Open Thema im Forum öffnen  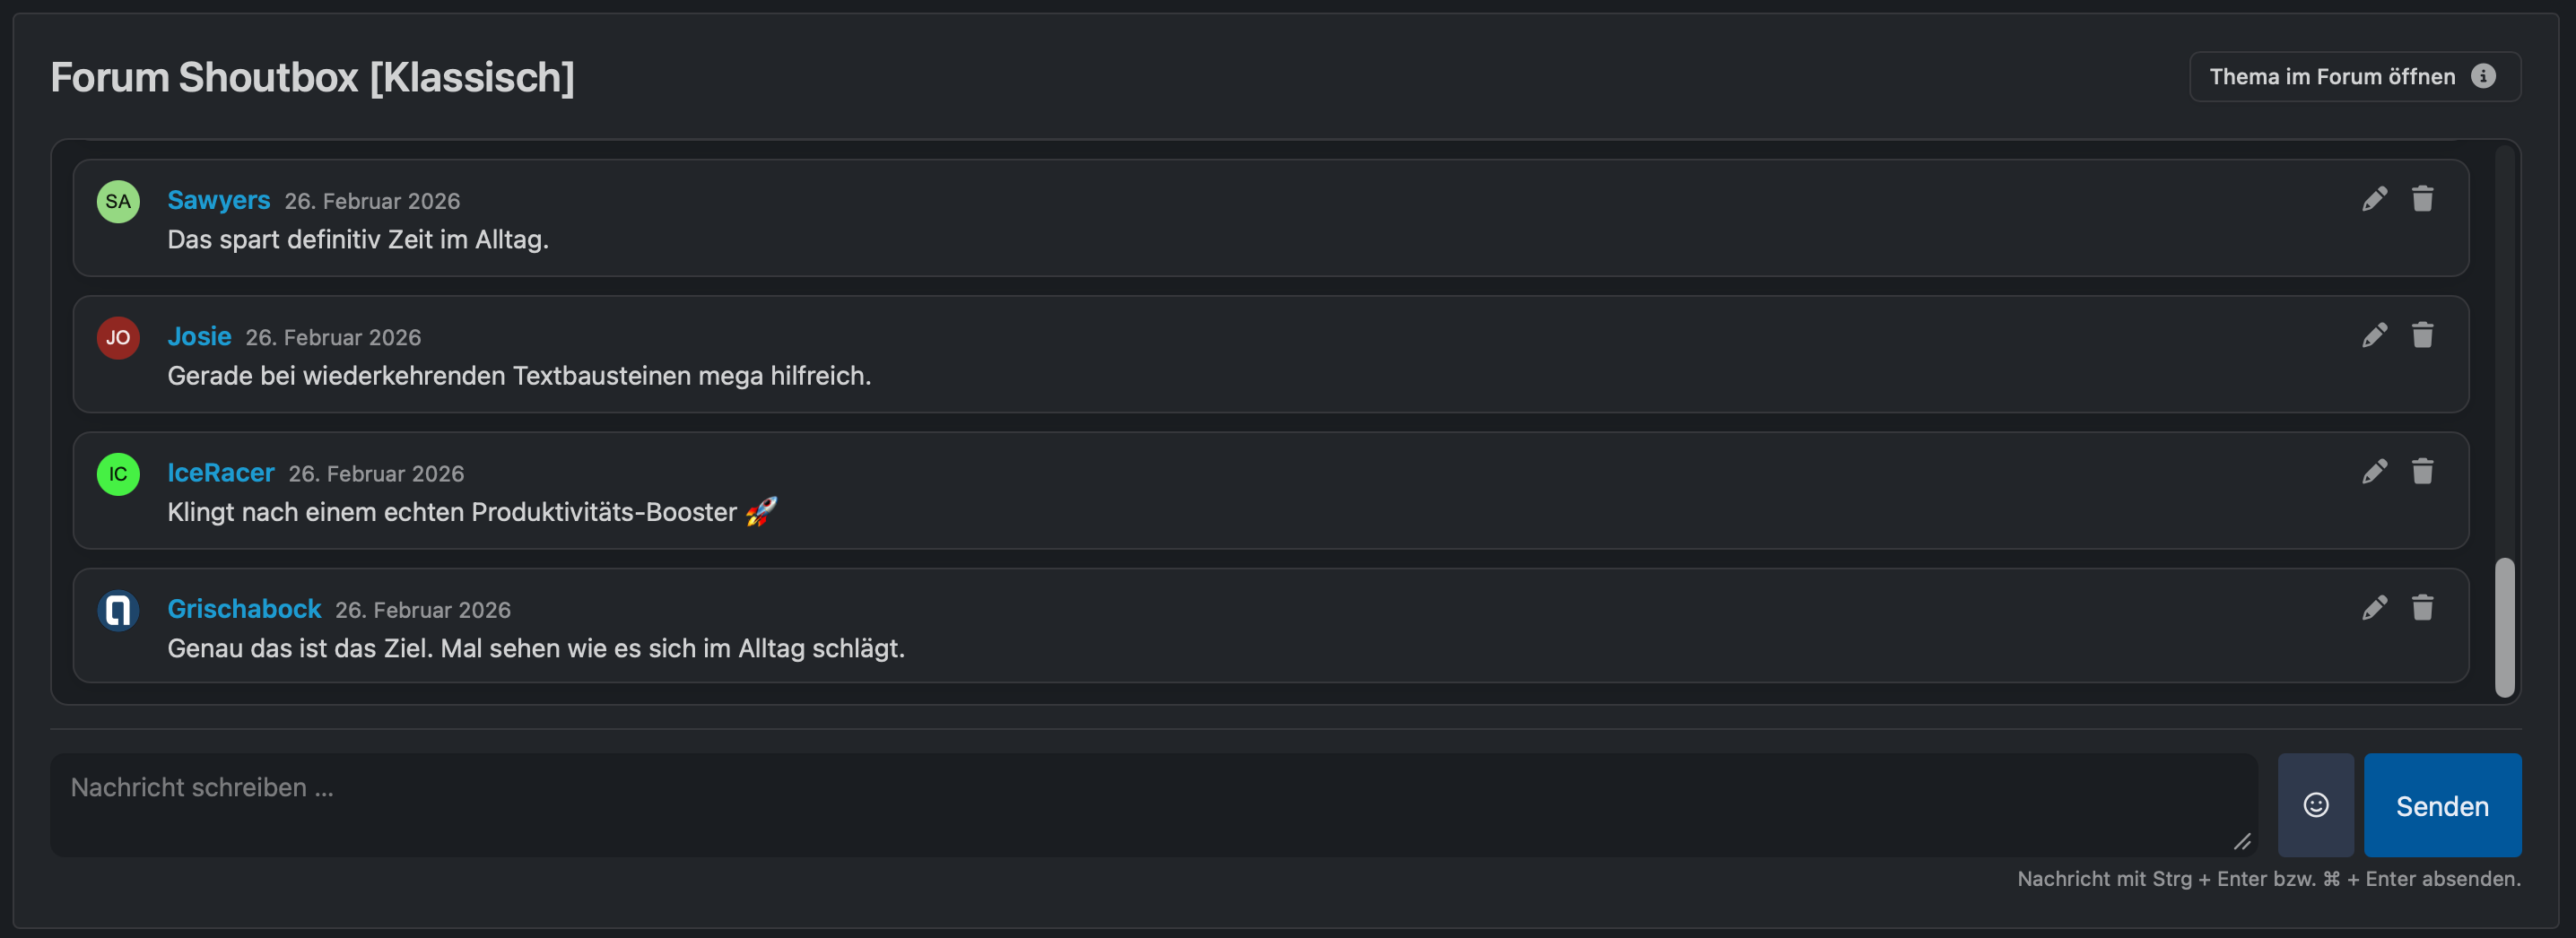[2354, 76]
